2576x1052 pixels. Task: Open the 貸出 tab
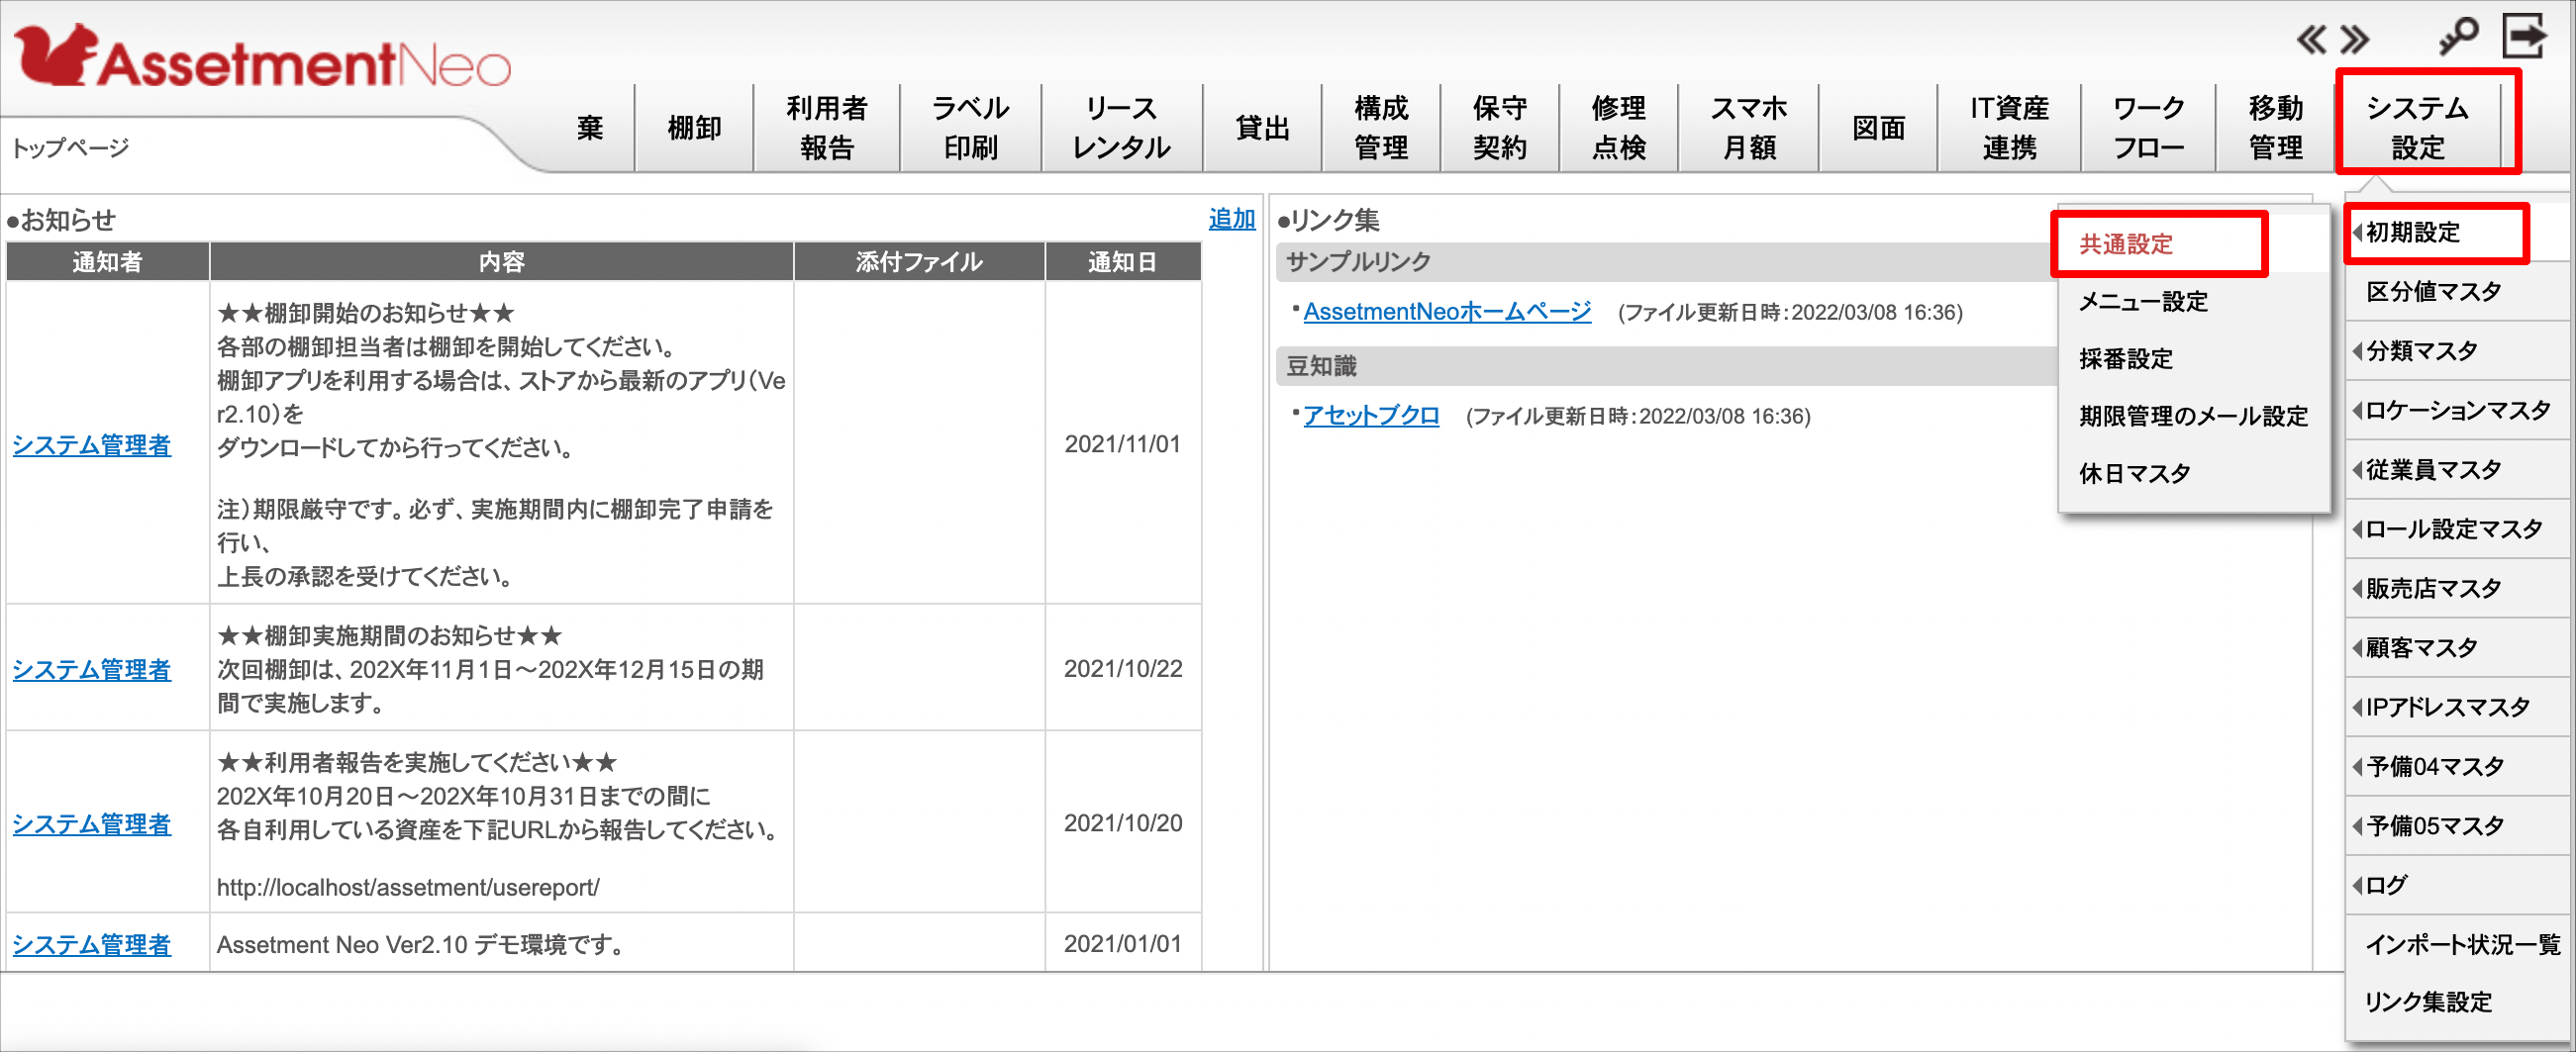tap(1262, 128)
